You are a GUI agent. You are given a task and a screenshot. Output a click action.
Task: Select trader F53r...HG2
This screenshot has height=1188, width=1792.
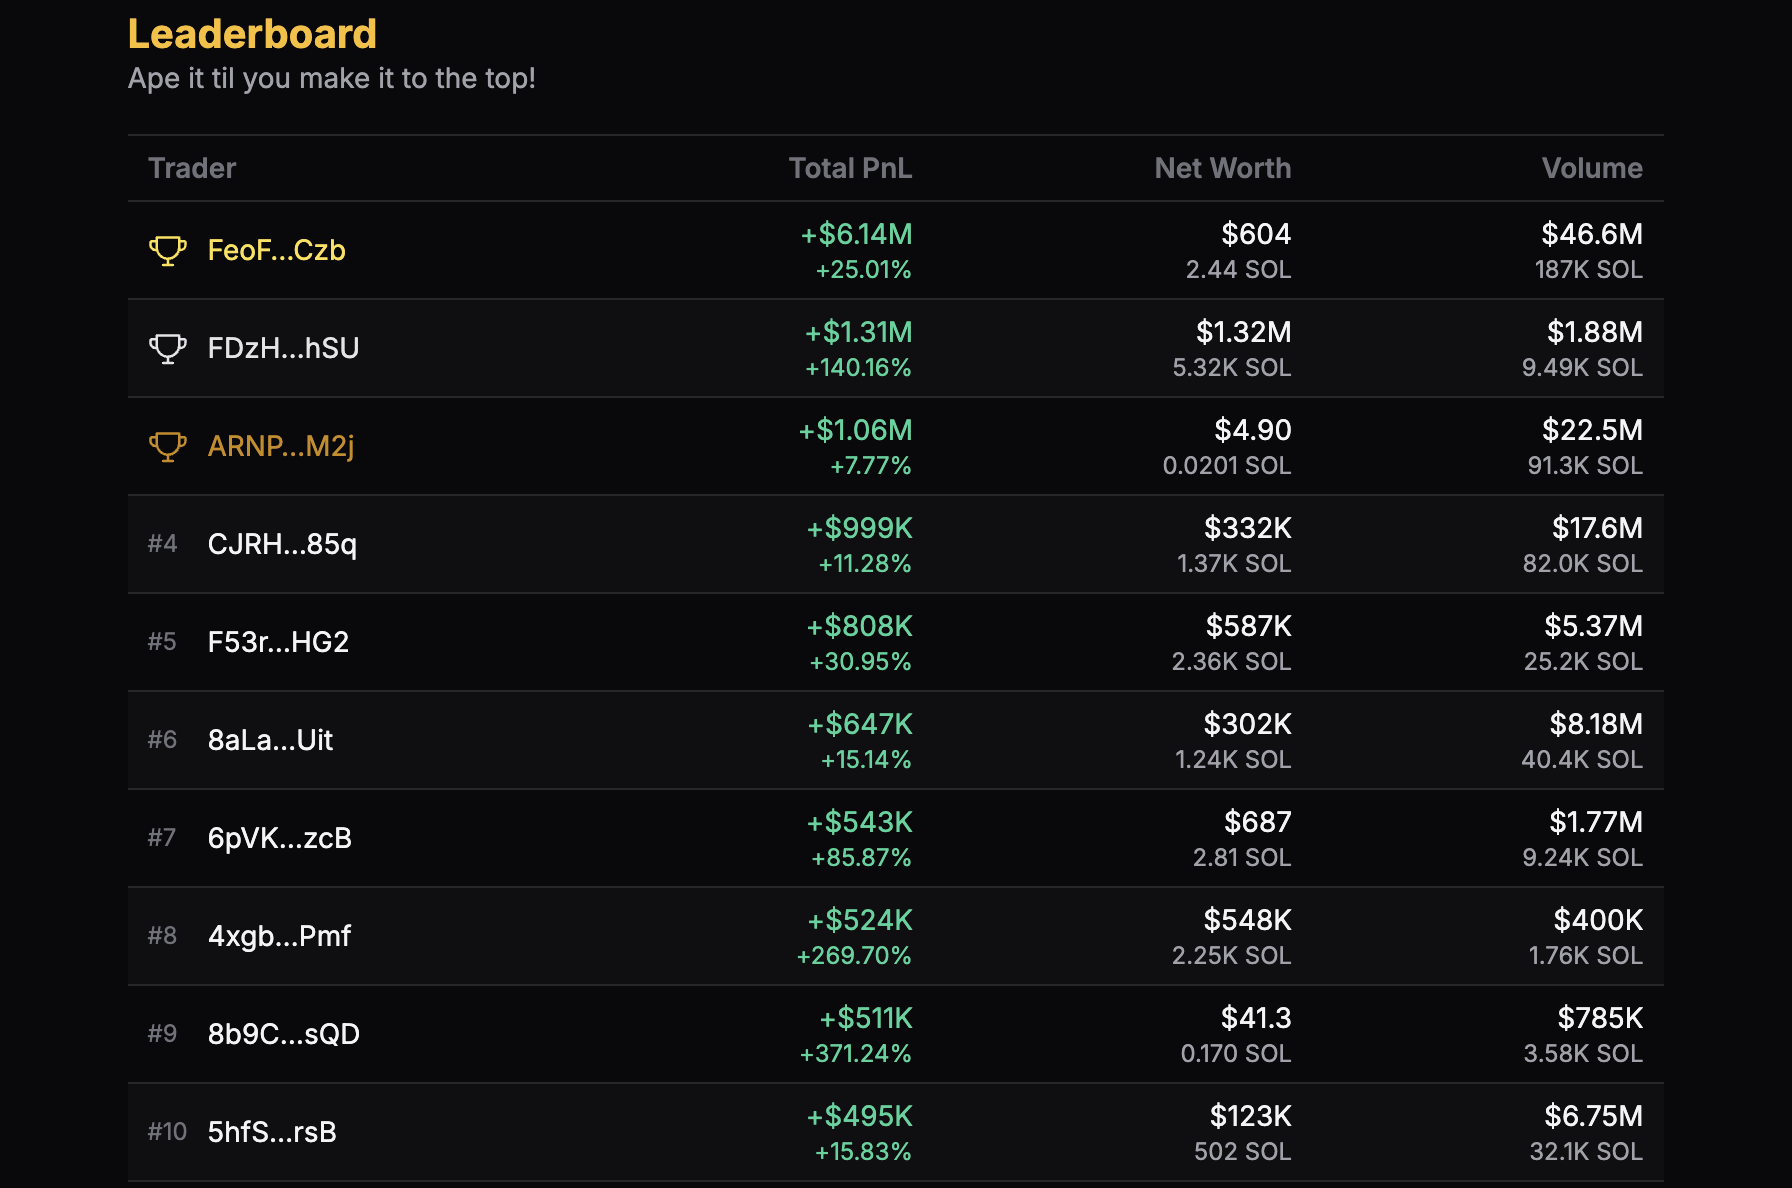278,642
